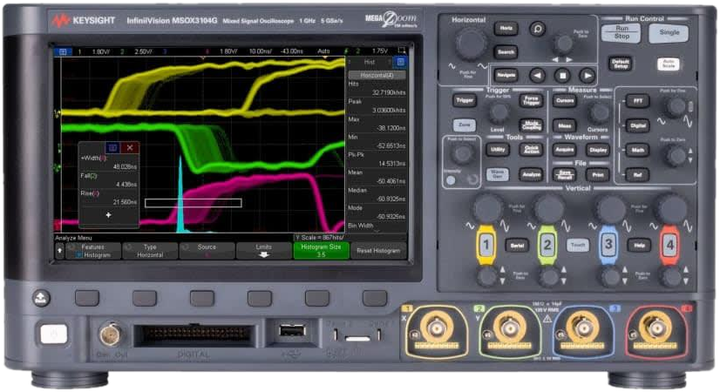Tap the Type Horizontal softkey
The image size is (720, 392).
point(150,251)
